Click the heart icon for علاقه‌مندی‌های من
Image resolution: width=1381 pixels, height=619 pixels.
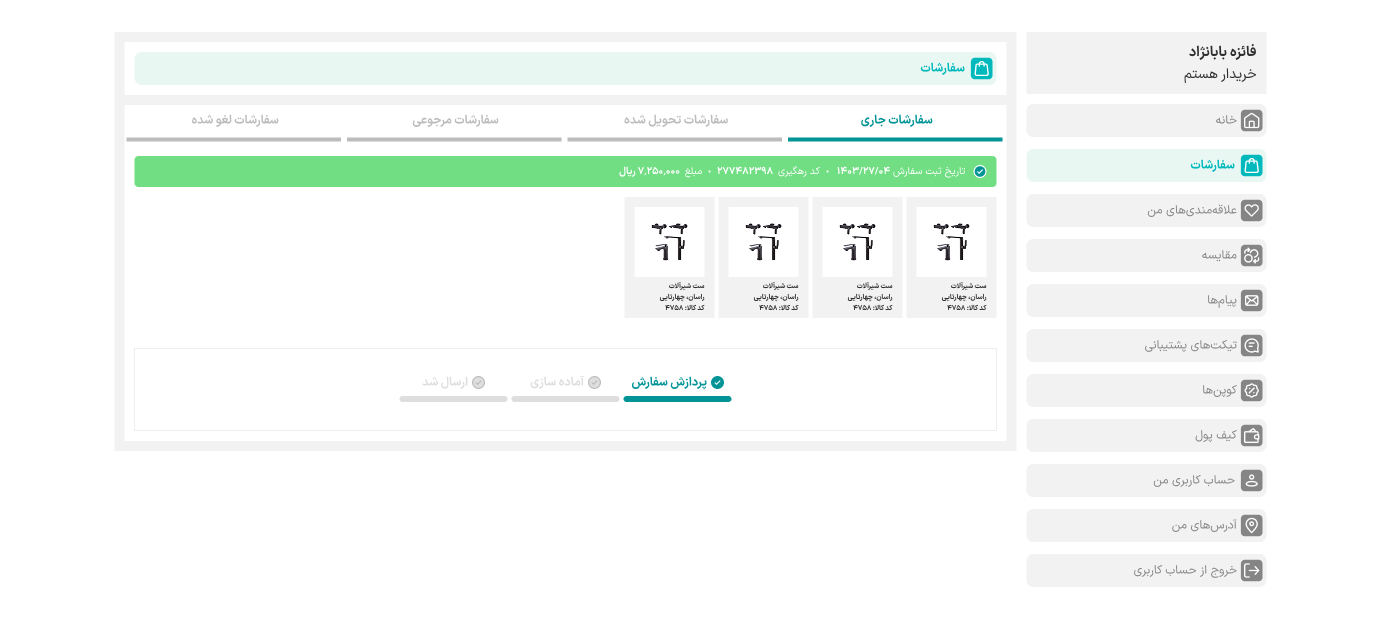tap(1251, 210)
